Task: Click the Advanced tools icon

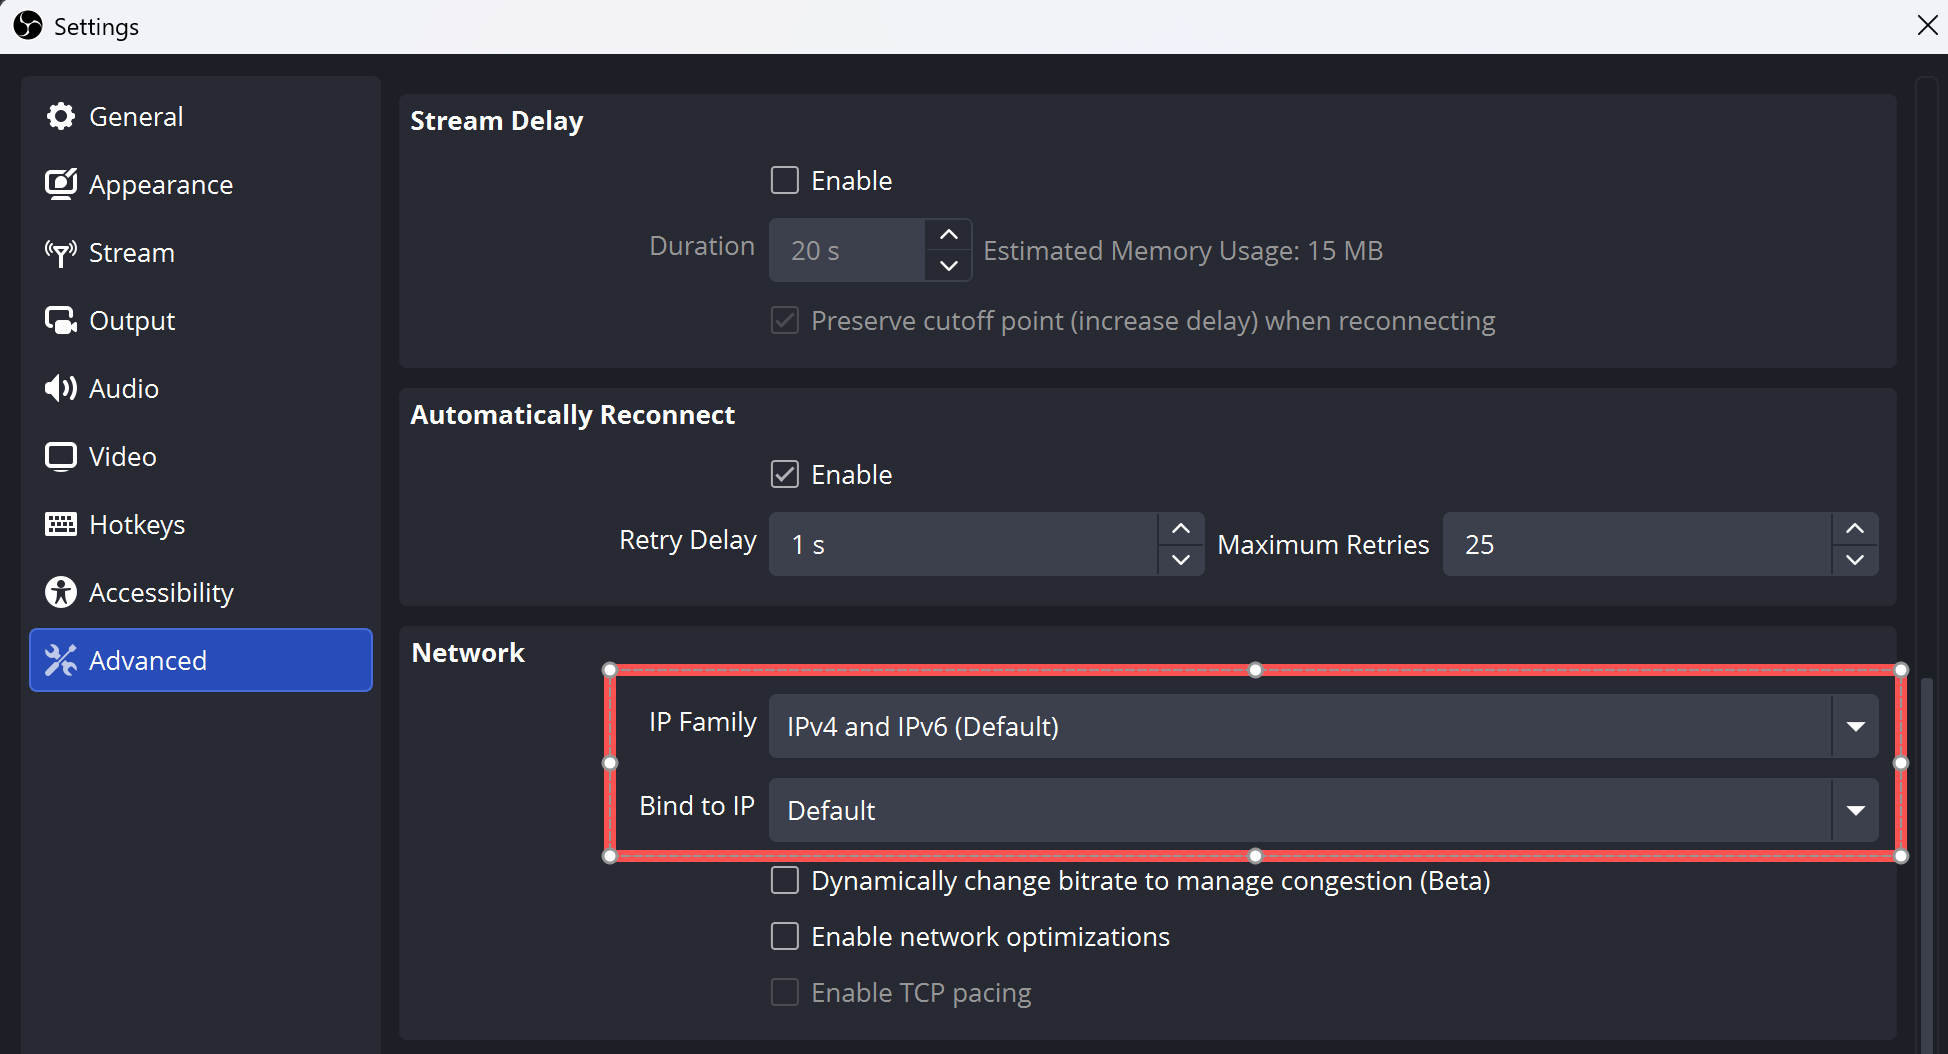Action: click(61, 660)
